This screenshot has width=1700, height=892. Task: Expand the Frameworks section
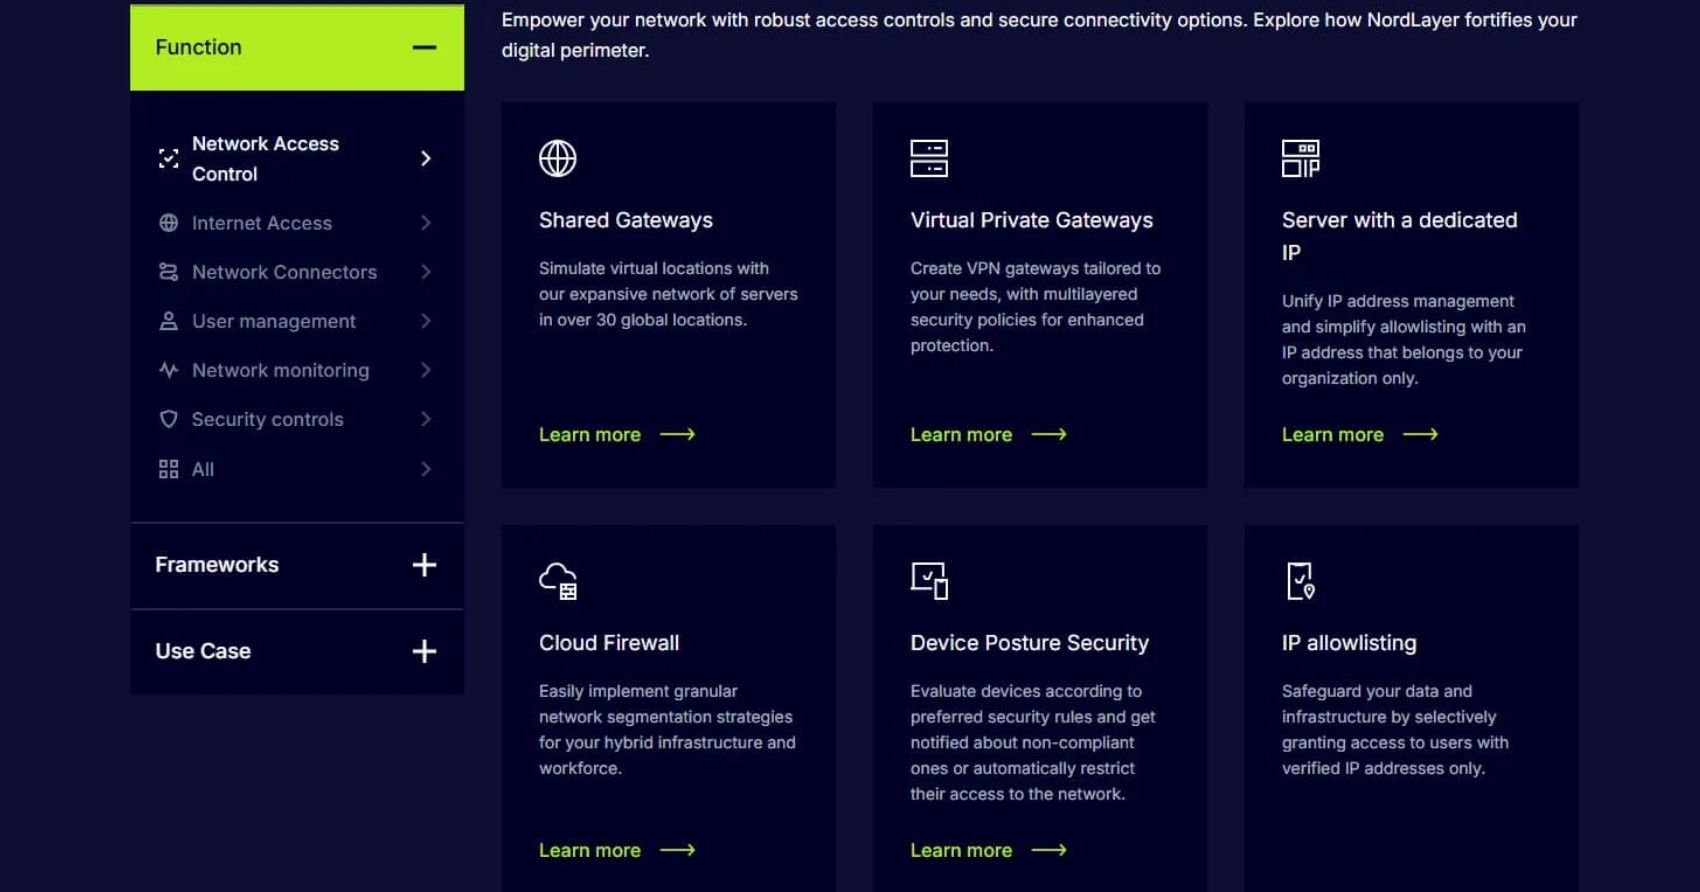424,565
